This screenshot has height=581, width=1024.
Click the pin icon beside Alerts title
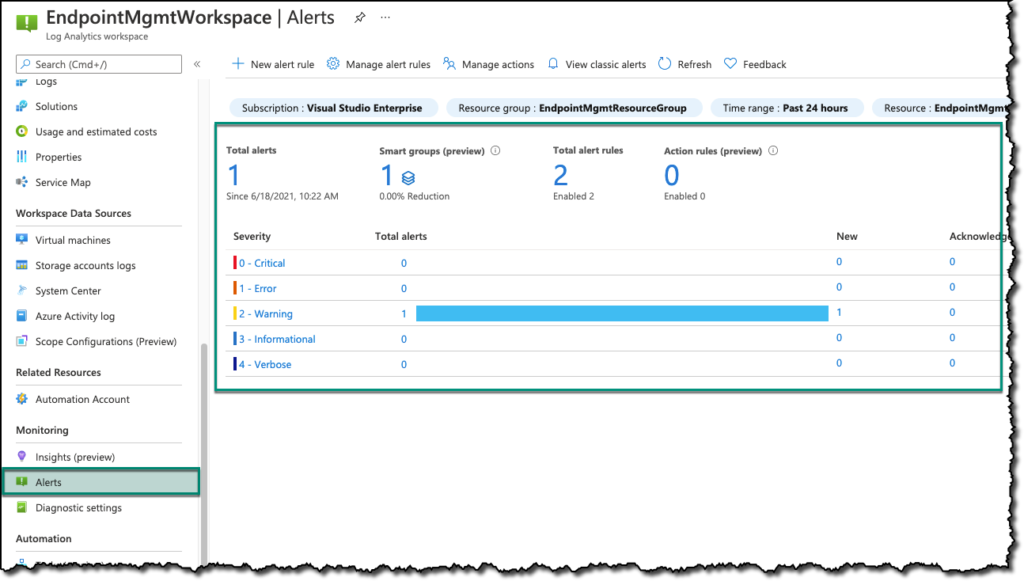360,18
